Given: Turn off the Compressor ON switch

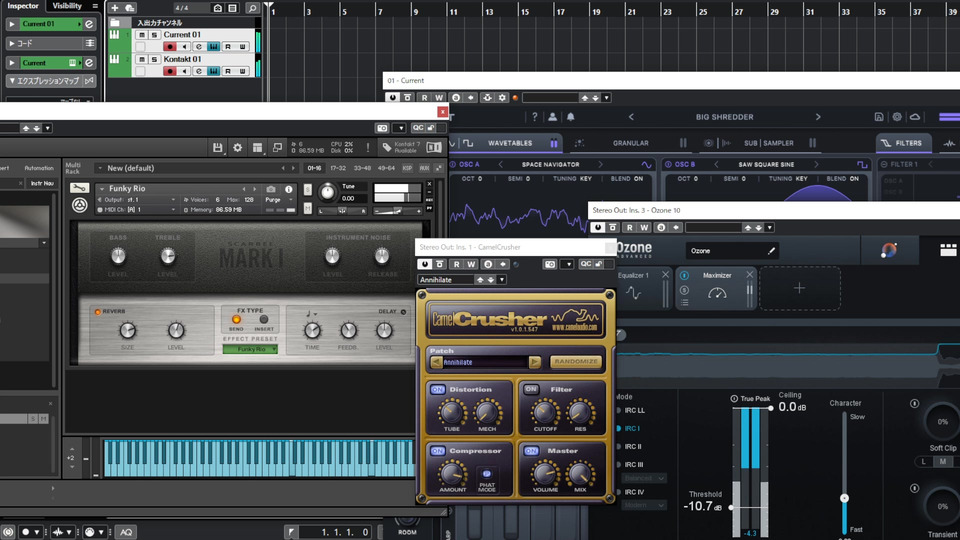Looking at the screenshot, I should pyautogui.click(x=438, y=451).
